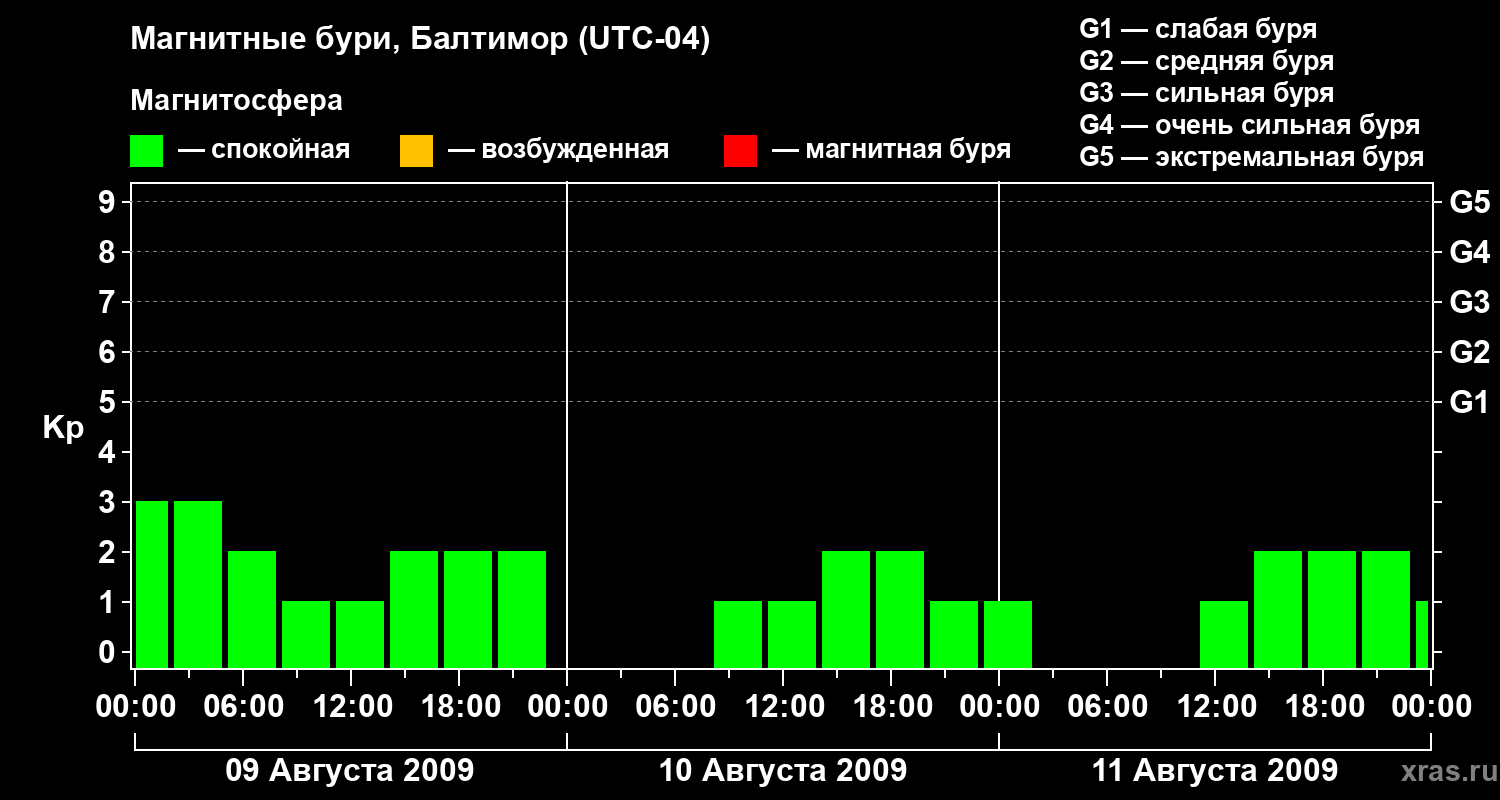Image resolution: width=1500 pixels, height=800 pixels.
Task: Click the date label '09 Августа 2009'
Action: click(x=350, y=771)
